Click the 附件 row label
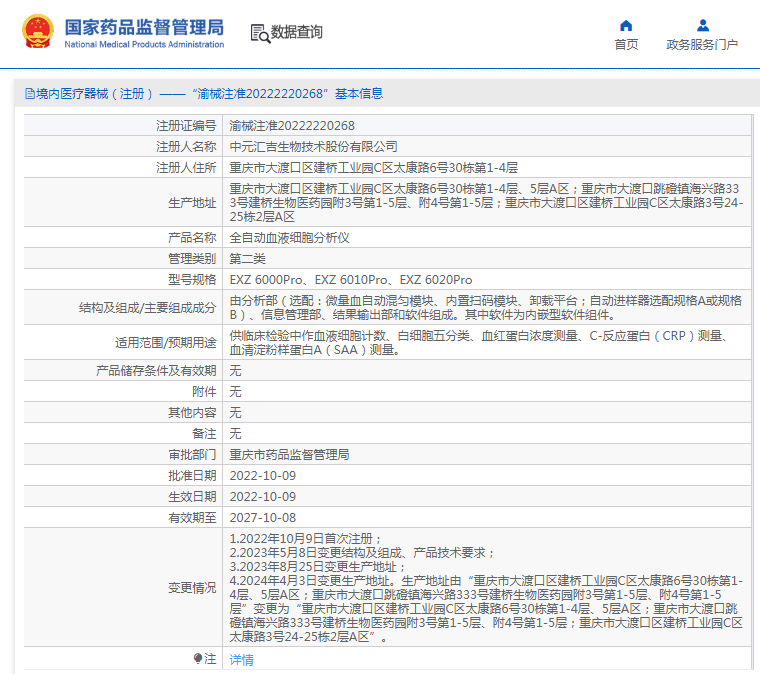The width and height of the screenshot is (760, 674). point(204,392)
